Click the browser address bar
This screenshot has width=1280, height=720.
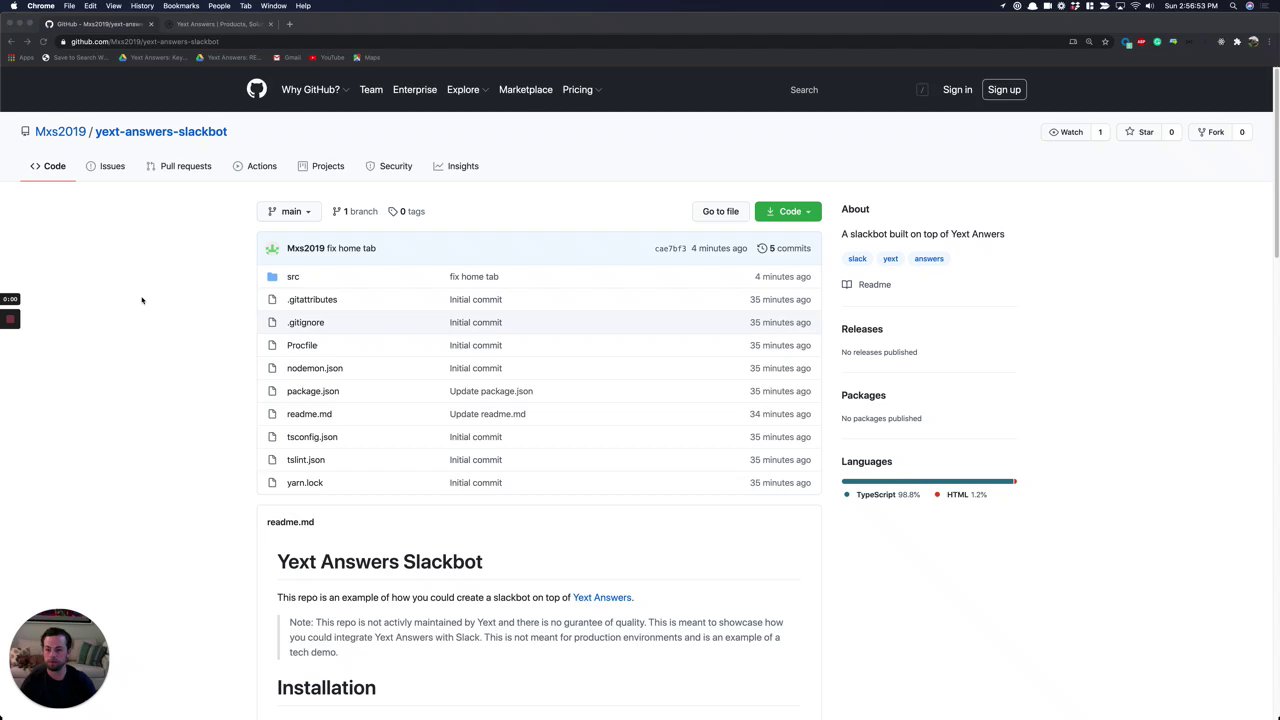point(560,42)
